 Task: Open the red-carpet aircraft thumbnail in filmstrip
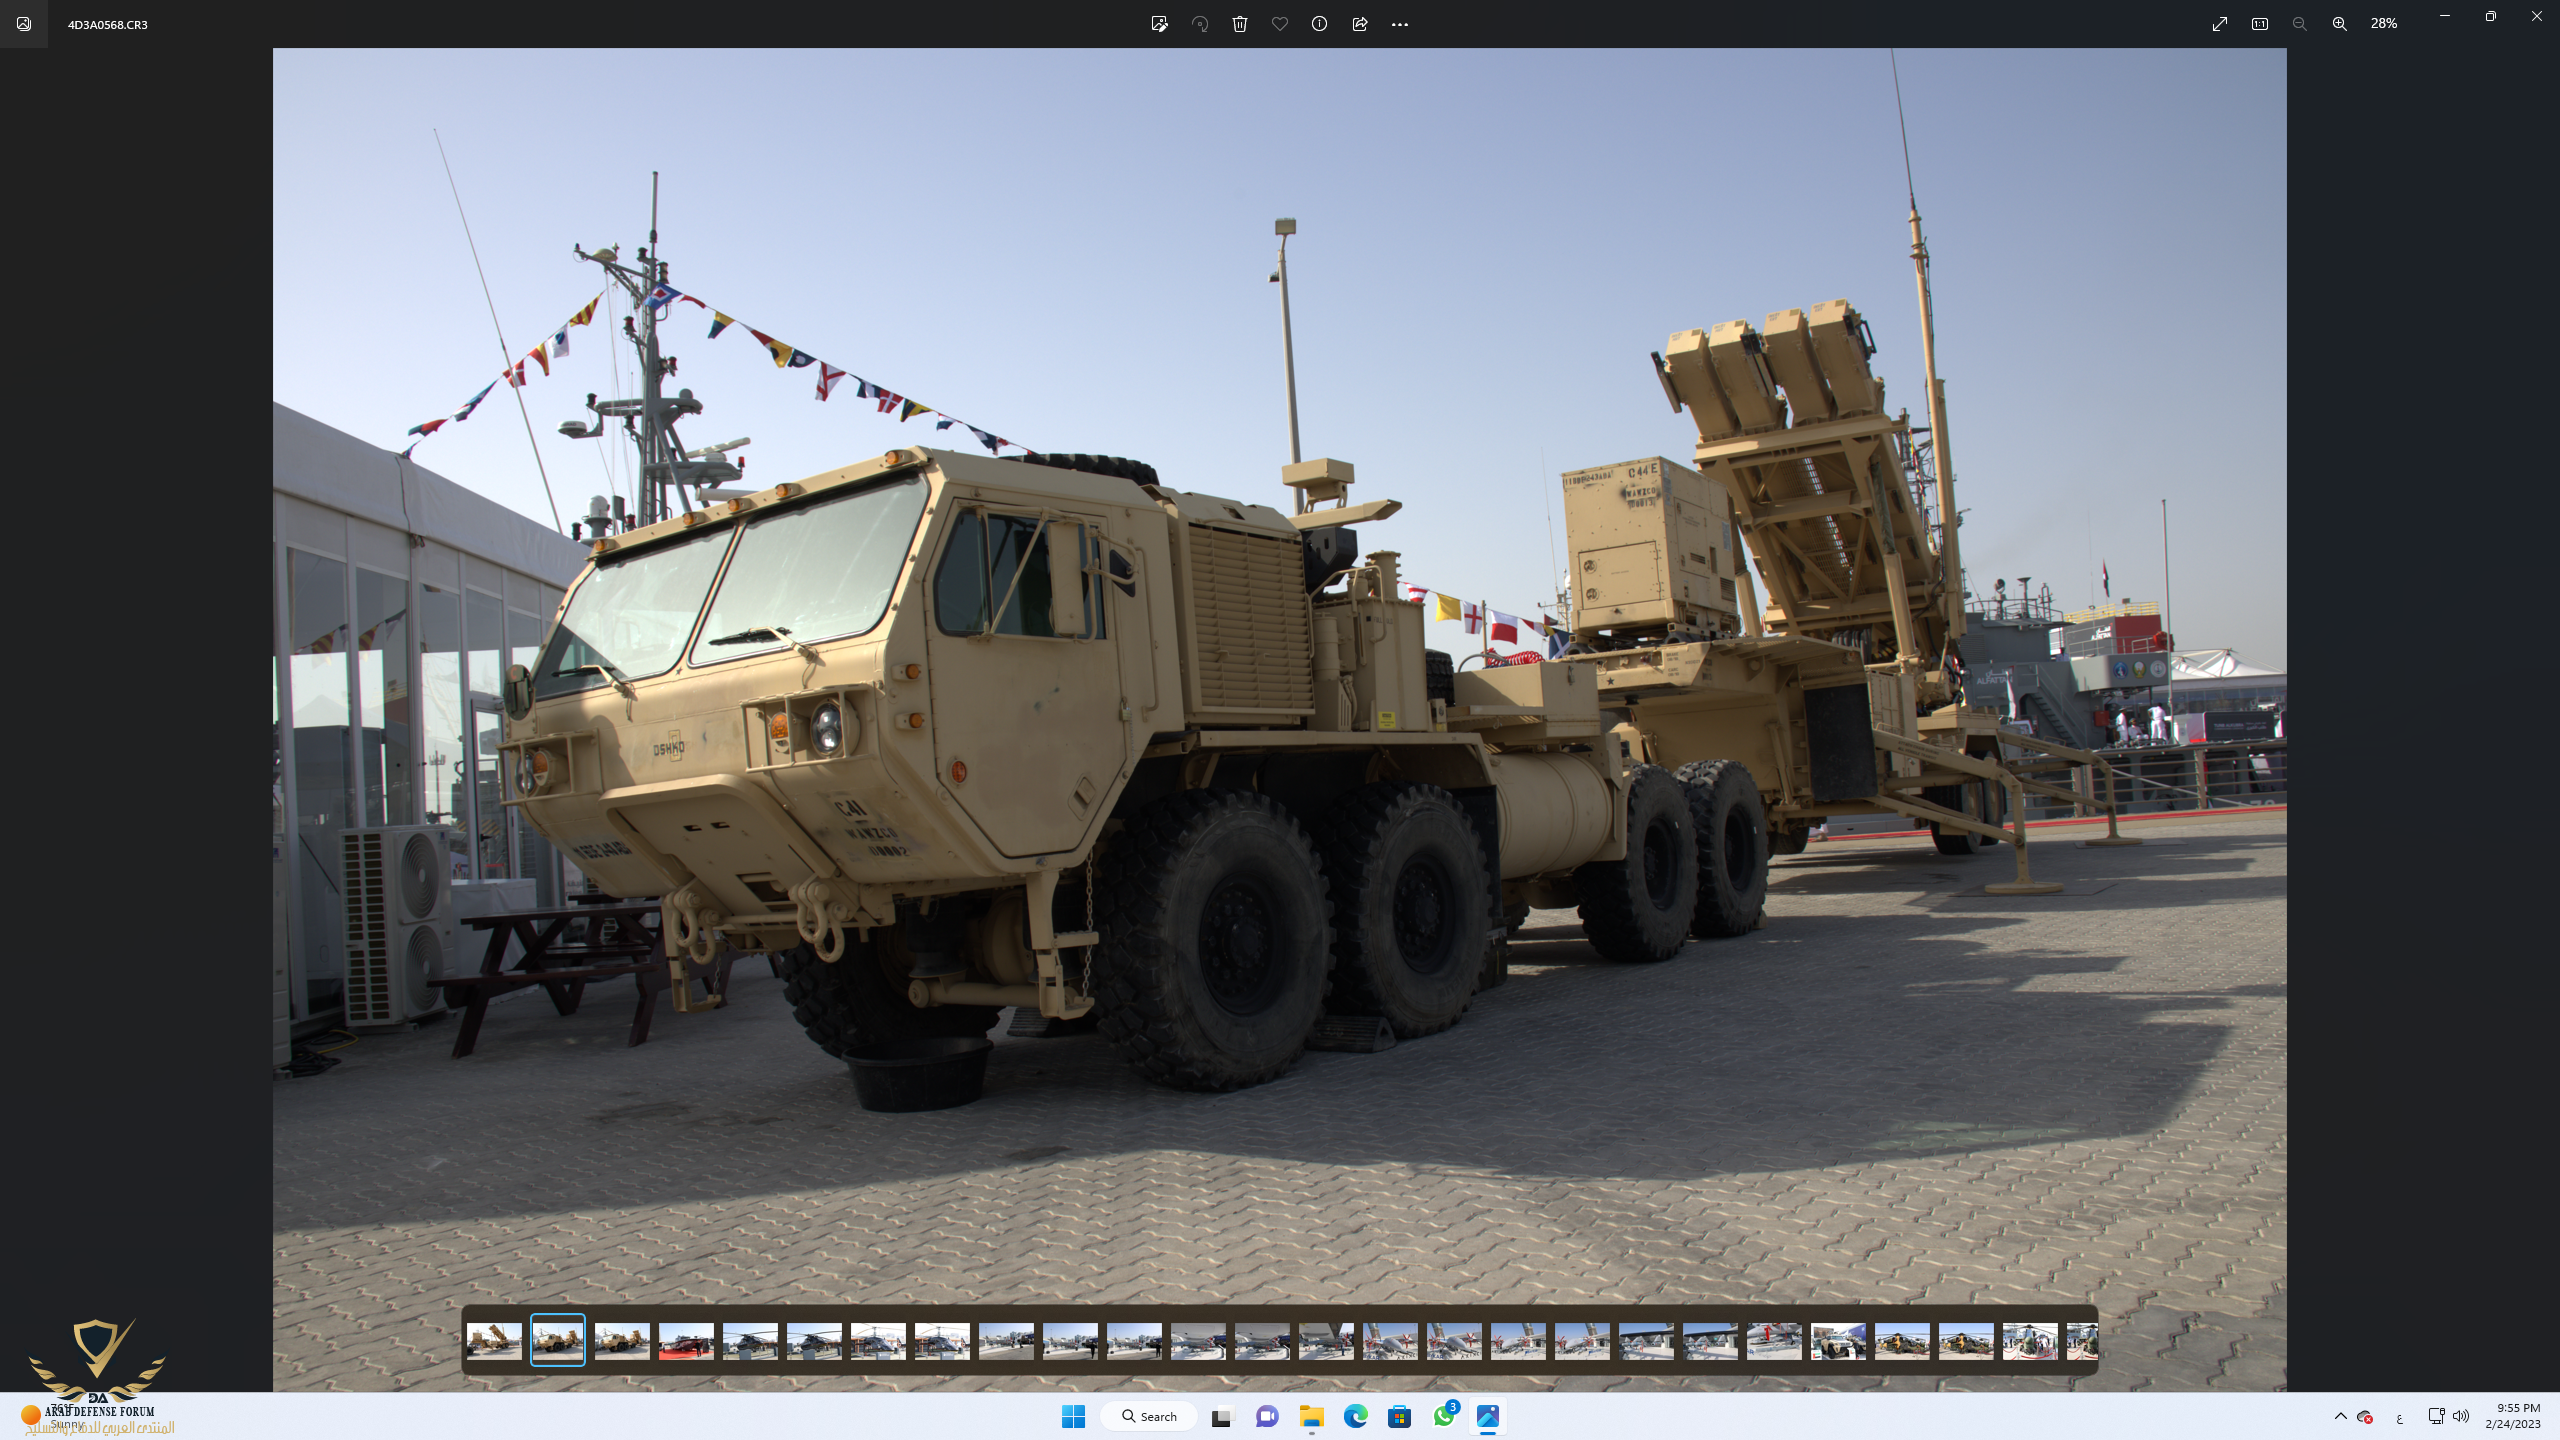tap(686, 1341)
